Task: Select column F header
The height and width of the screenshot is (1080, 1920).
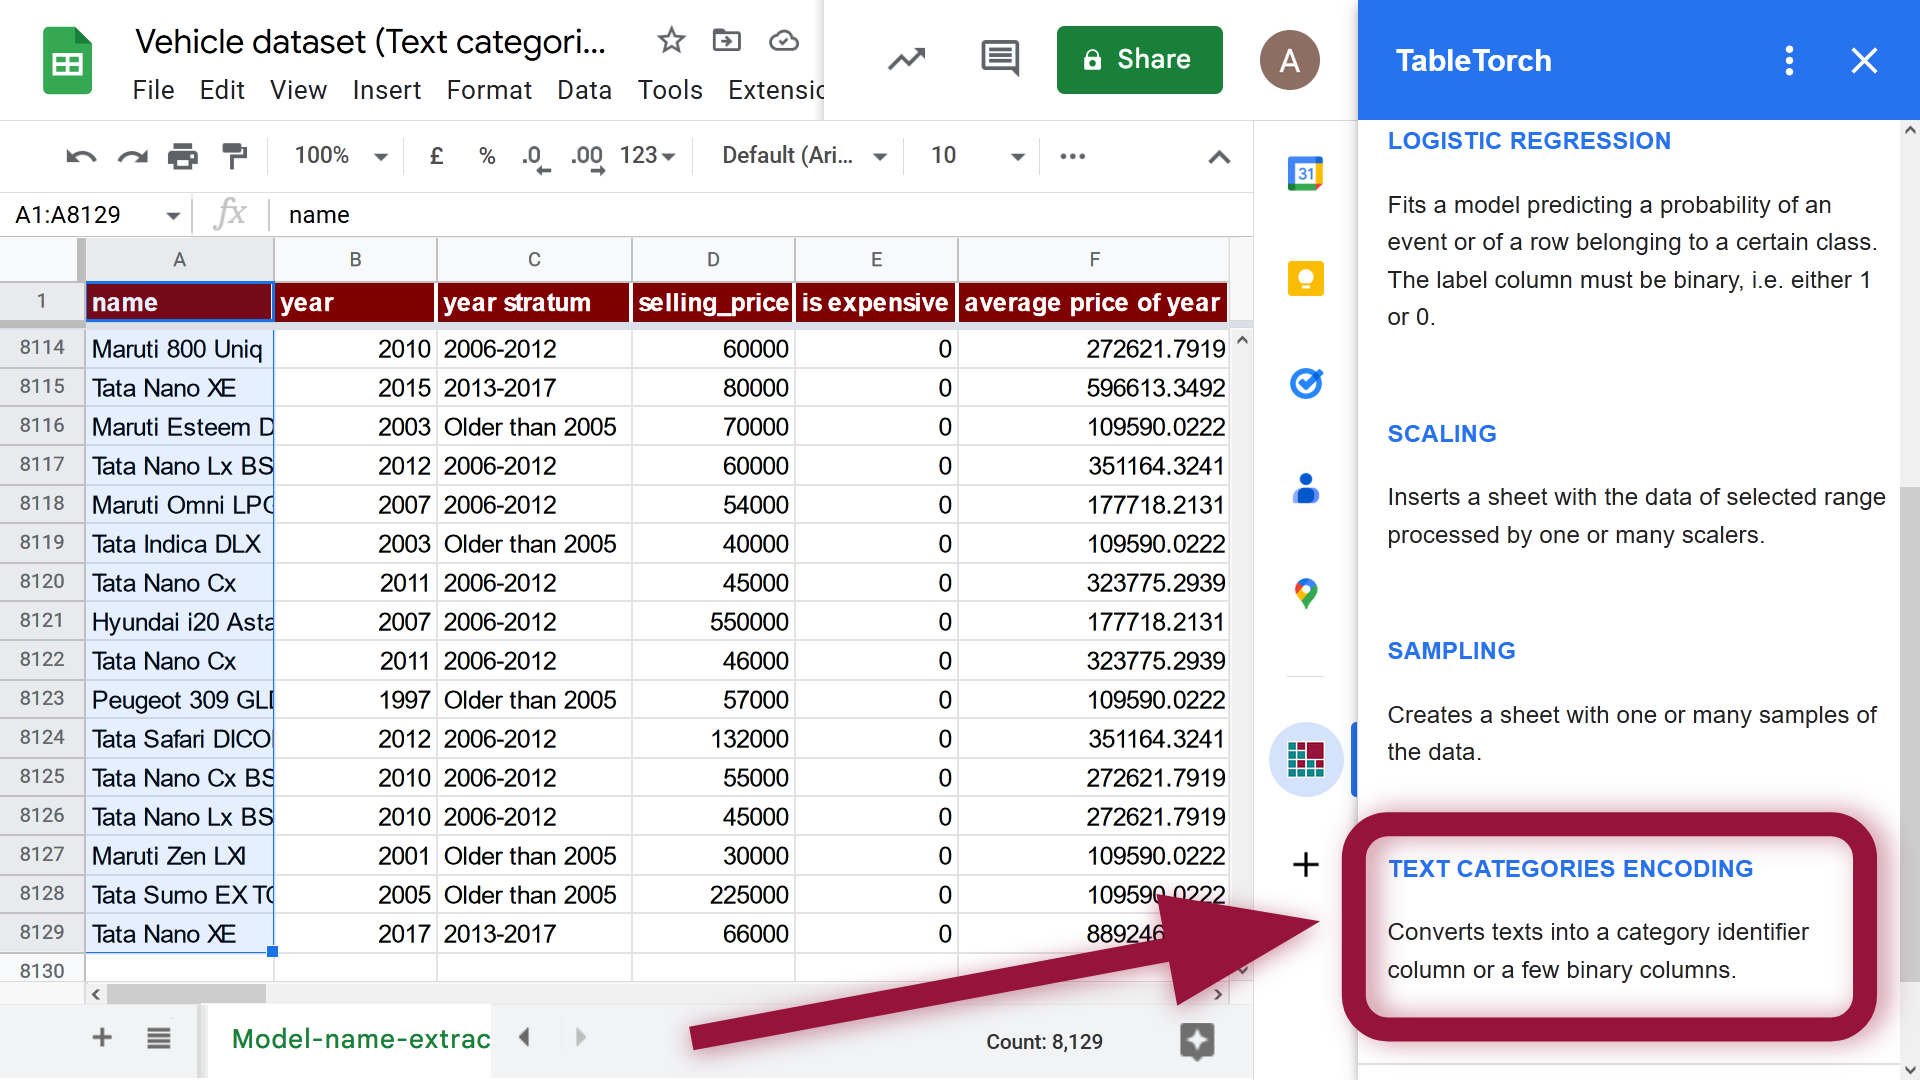Action: (x=1093, y=260)
